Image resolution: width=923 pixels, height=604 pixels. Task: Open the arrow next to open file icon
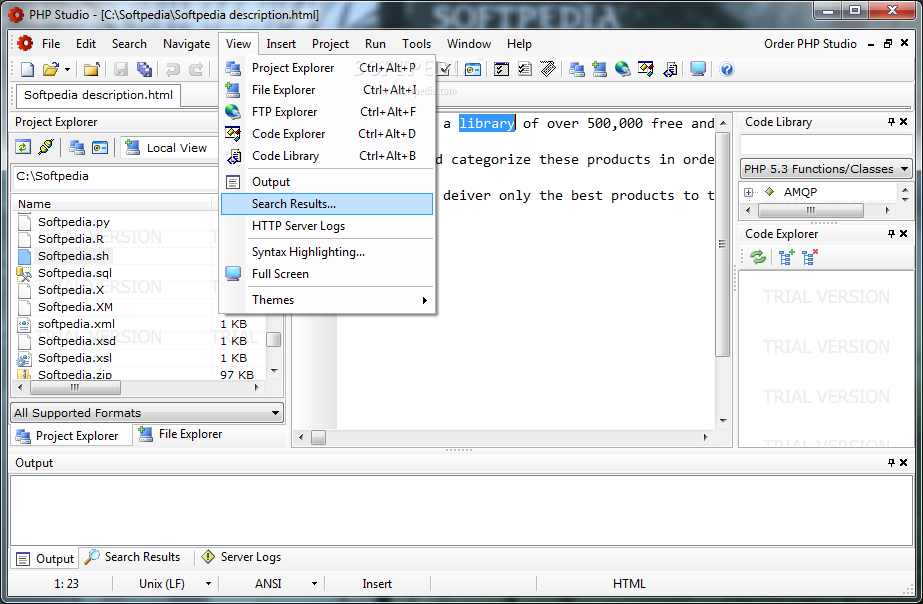coord(67,69)
